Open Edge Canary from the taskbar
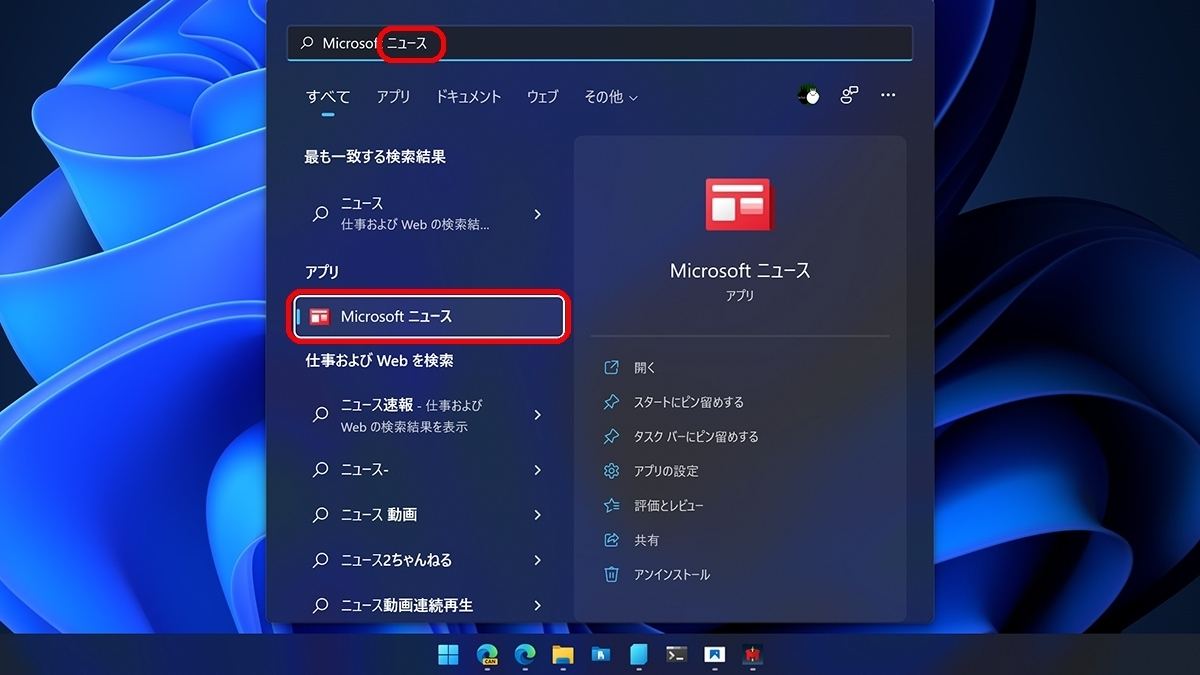The image size is (1200, 675). pos(487,655)
